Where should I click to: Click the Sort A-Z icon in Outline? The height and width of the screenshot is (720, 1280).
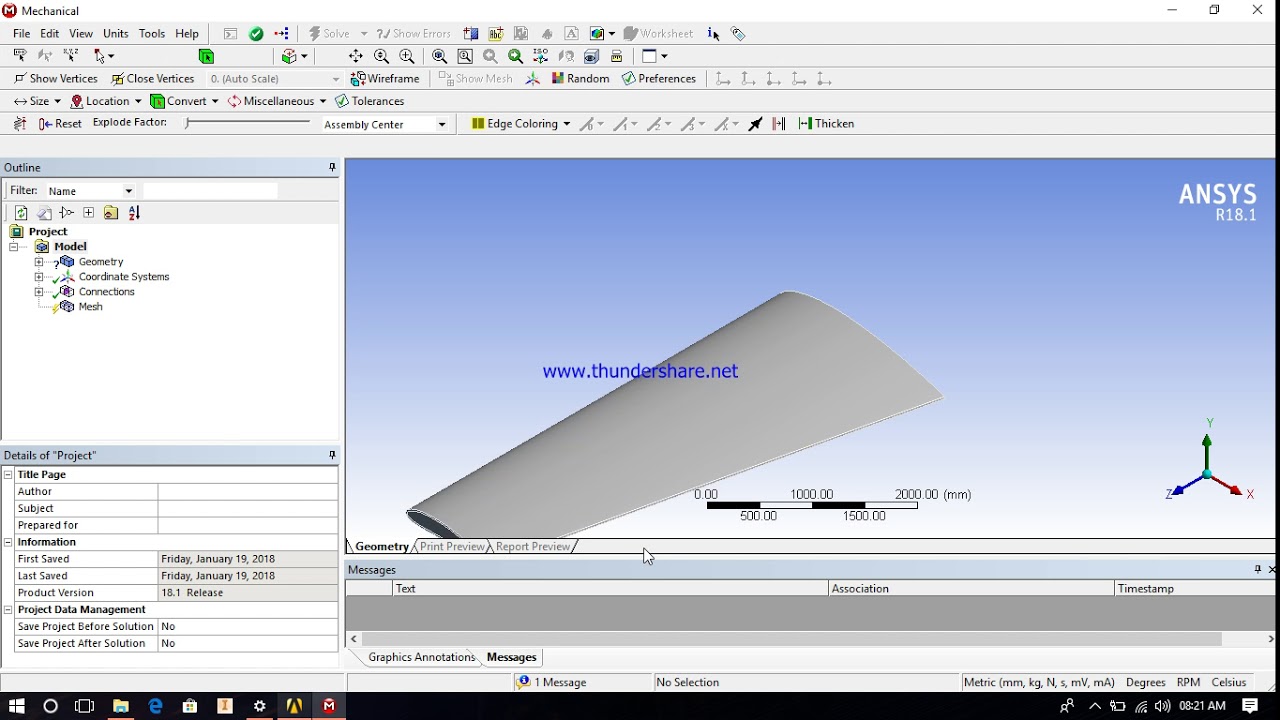134,212
